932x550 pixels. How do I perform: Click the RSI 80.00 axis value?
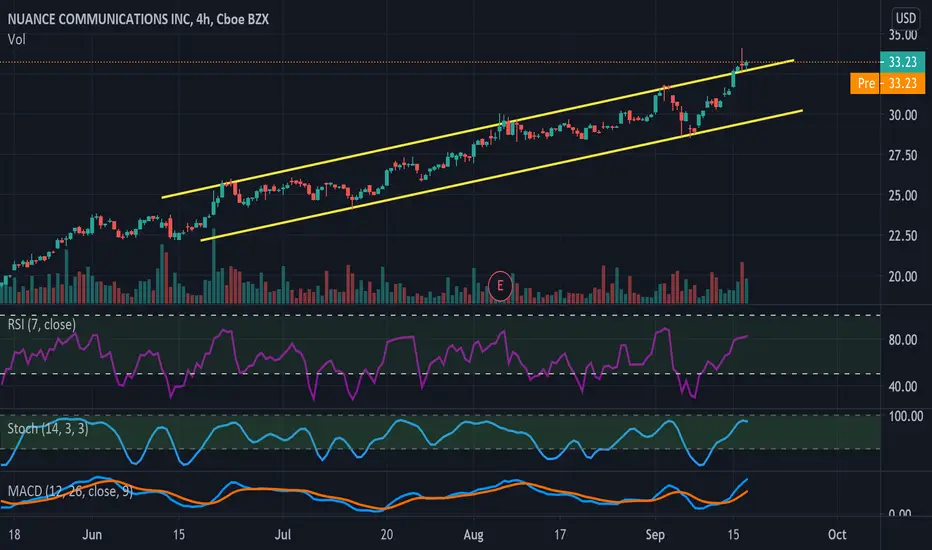pyautogui.click(x=902, y=340)
